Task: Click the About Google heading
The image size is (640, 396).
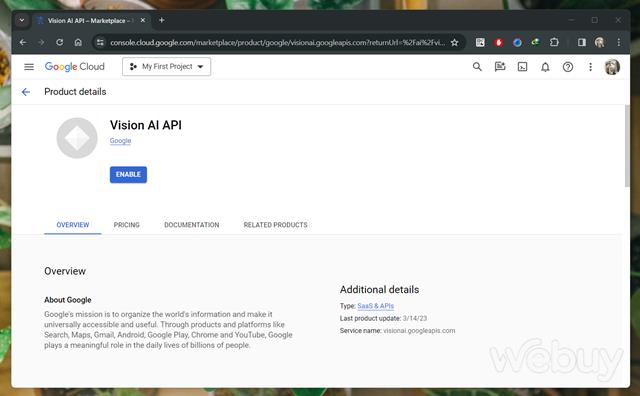Action: [68, 300]
